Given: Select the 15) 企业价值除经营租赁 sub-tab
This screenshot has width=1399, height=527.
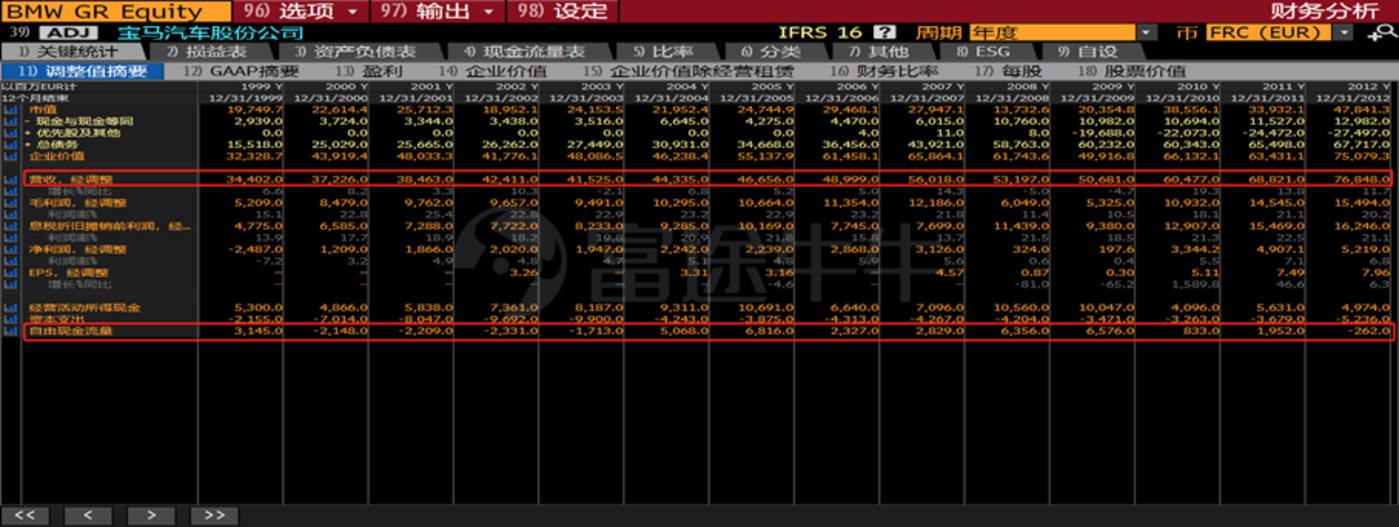Looking at the screenshot, I should [x=688, y=71].
